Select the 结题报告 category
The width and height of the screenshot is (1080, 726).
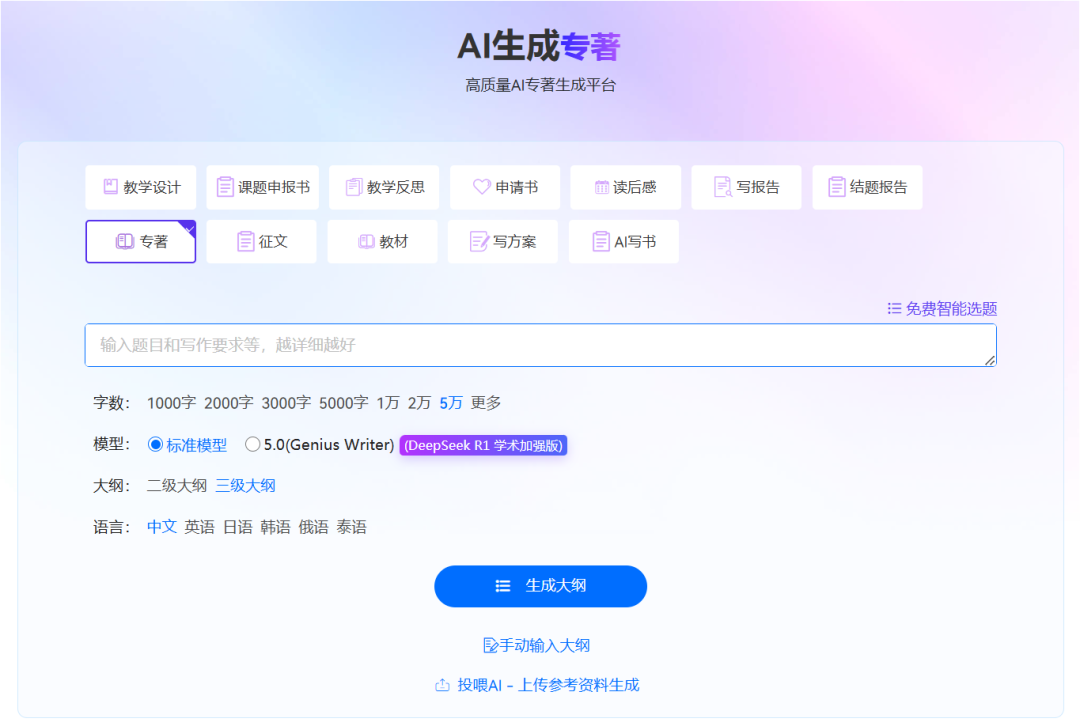pos(867,187)
